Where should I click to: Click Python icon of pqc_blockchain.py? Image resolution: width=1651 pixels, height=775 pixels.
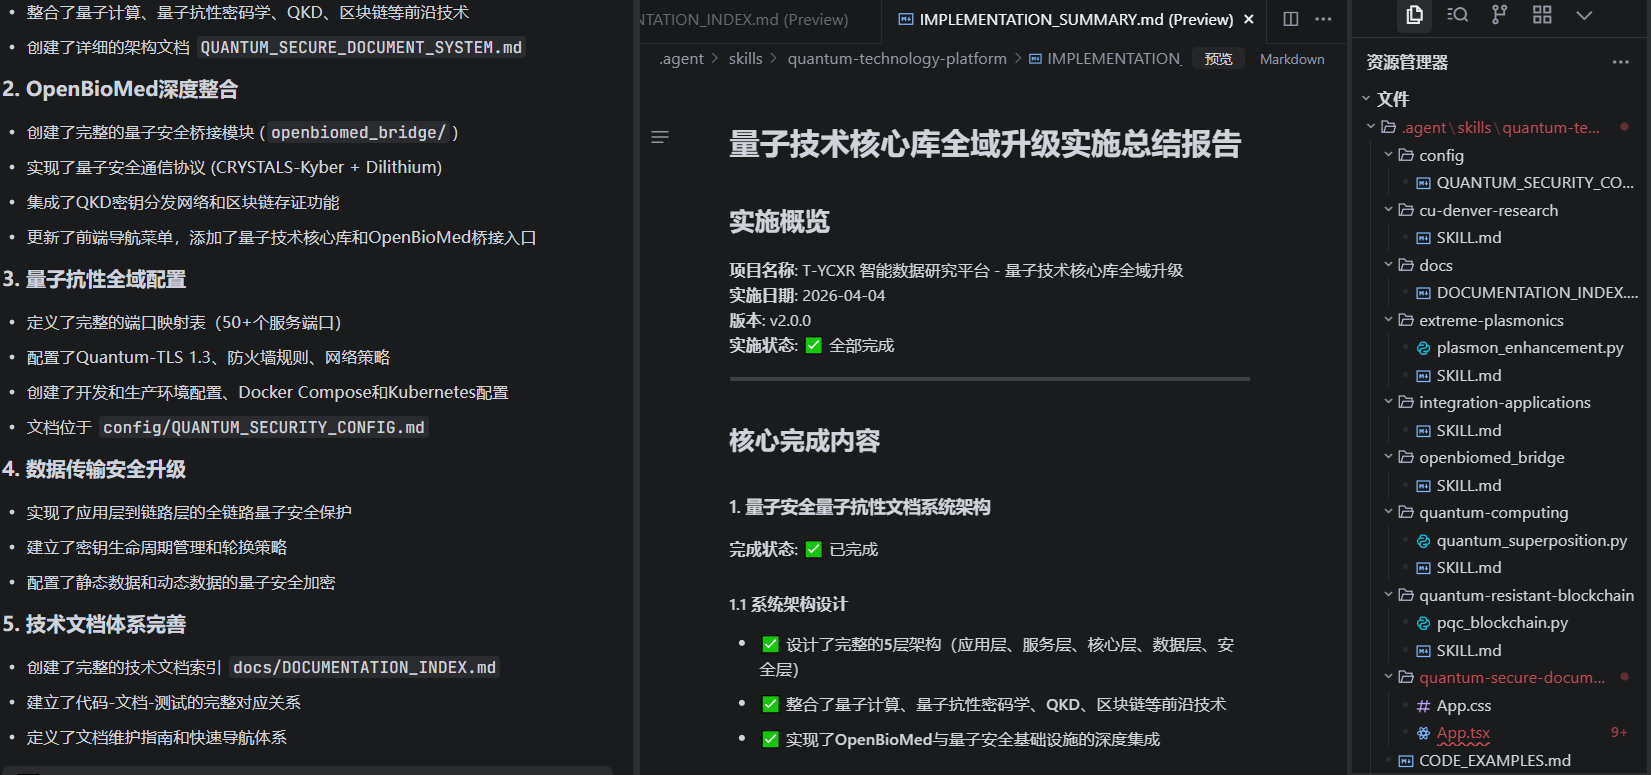1423,623
